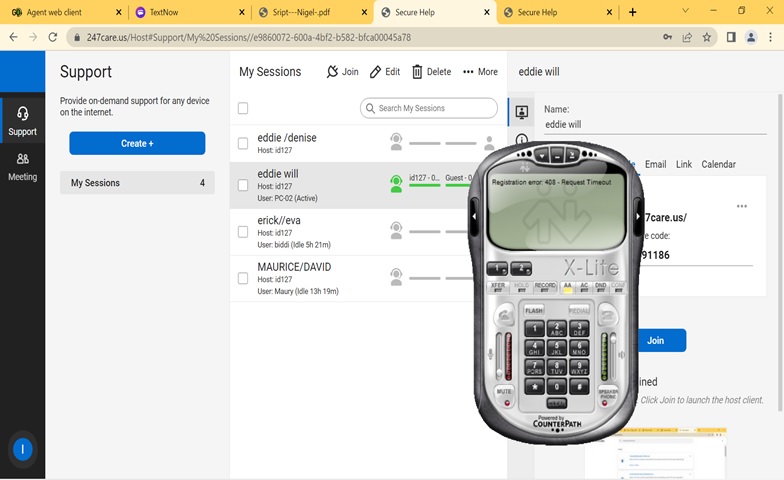
Task: Click the eddie /denise session's host icon
Action: [x=396, y=142]
